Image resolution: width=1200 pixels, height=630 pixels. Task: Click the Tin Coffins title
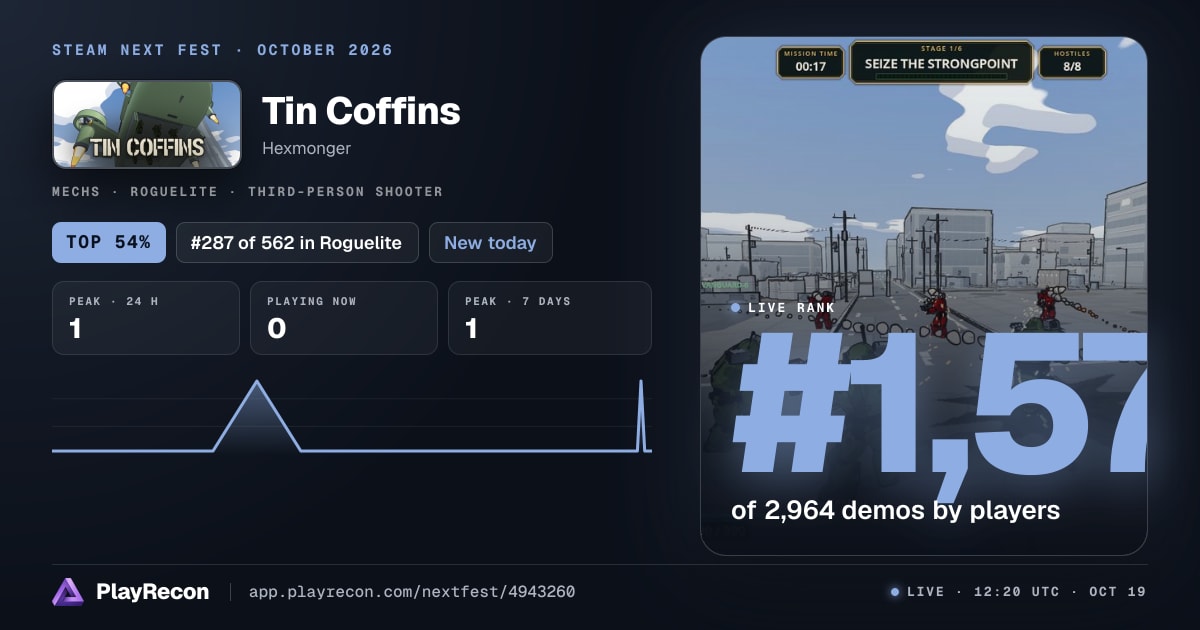pos(361,111)
